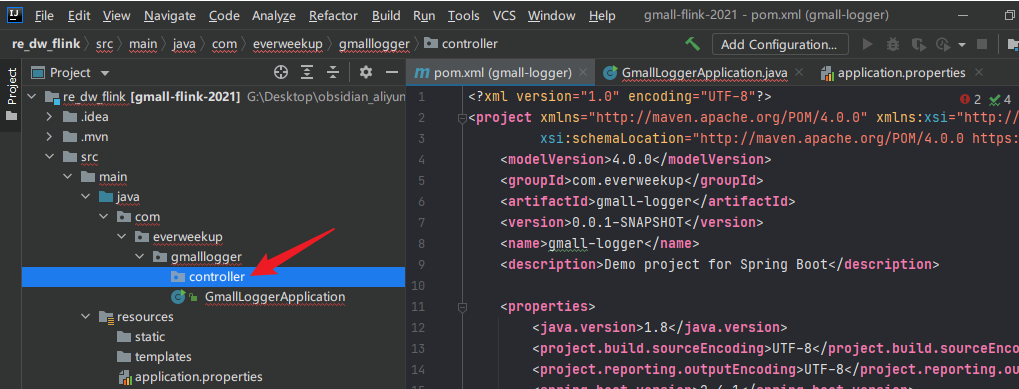Viewport: 1019px width, 389px height.
Task: Collapse the com package
Action: pyautogui.click(x=104, y=217)
